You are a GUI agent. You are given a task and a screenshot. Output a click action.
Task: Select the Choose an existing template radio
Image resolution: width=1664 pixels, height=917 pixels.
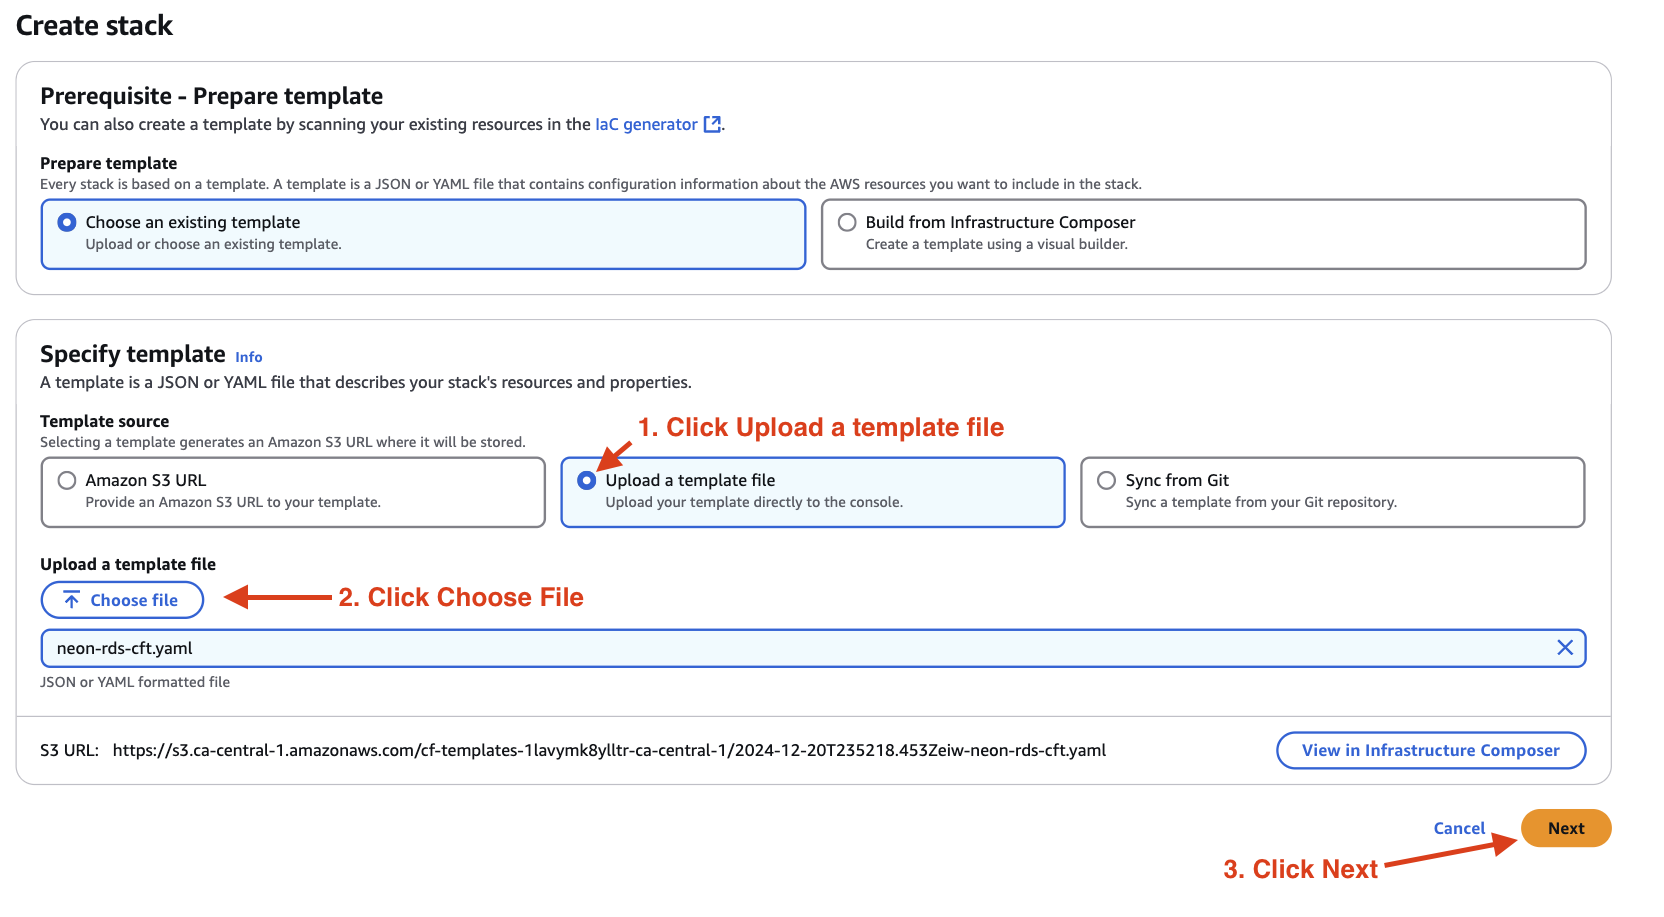click(x=67, y=222)
